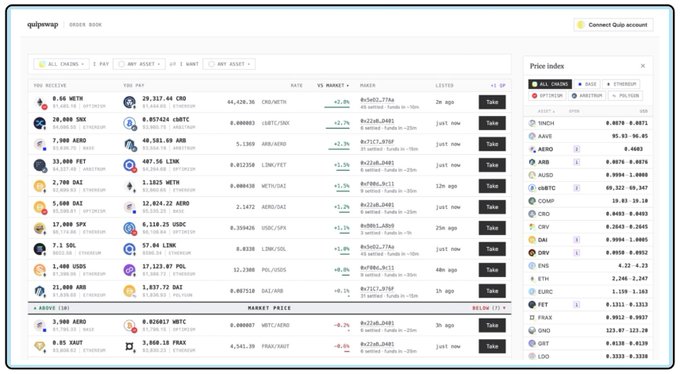Screen dimensions: 680x374
Task: Open the All Chains filter dropdown
Action: 61,64
